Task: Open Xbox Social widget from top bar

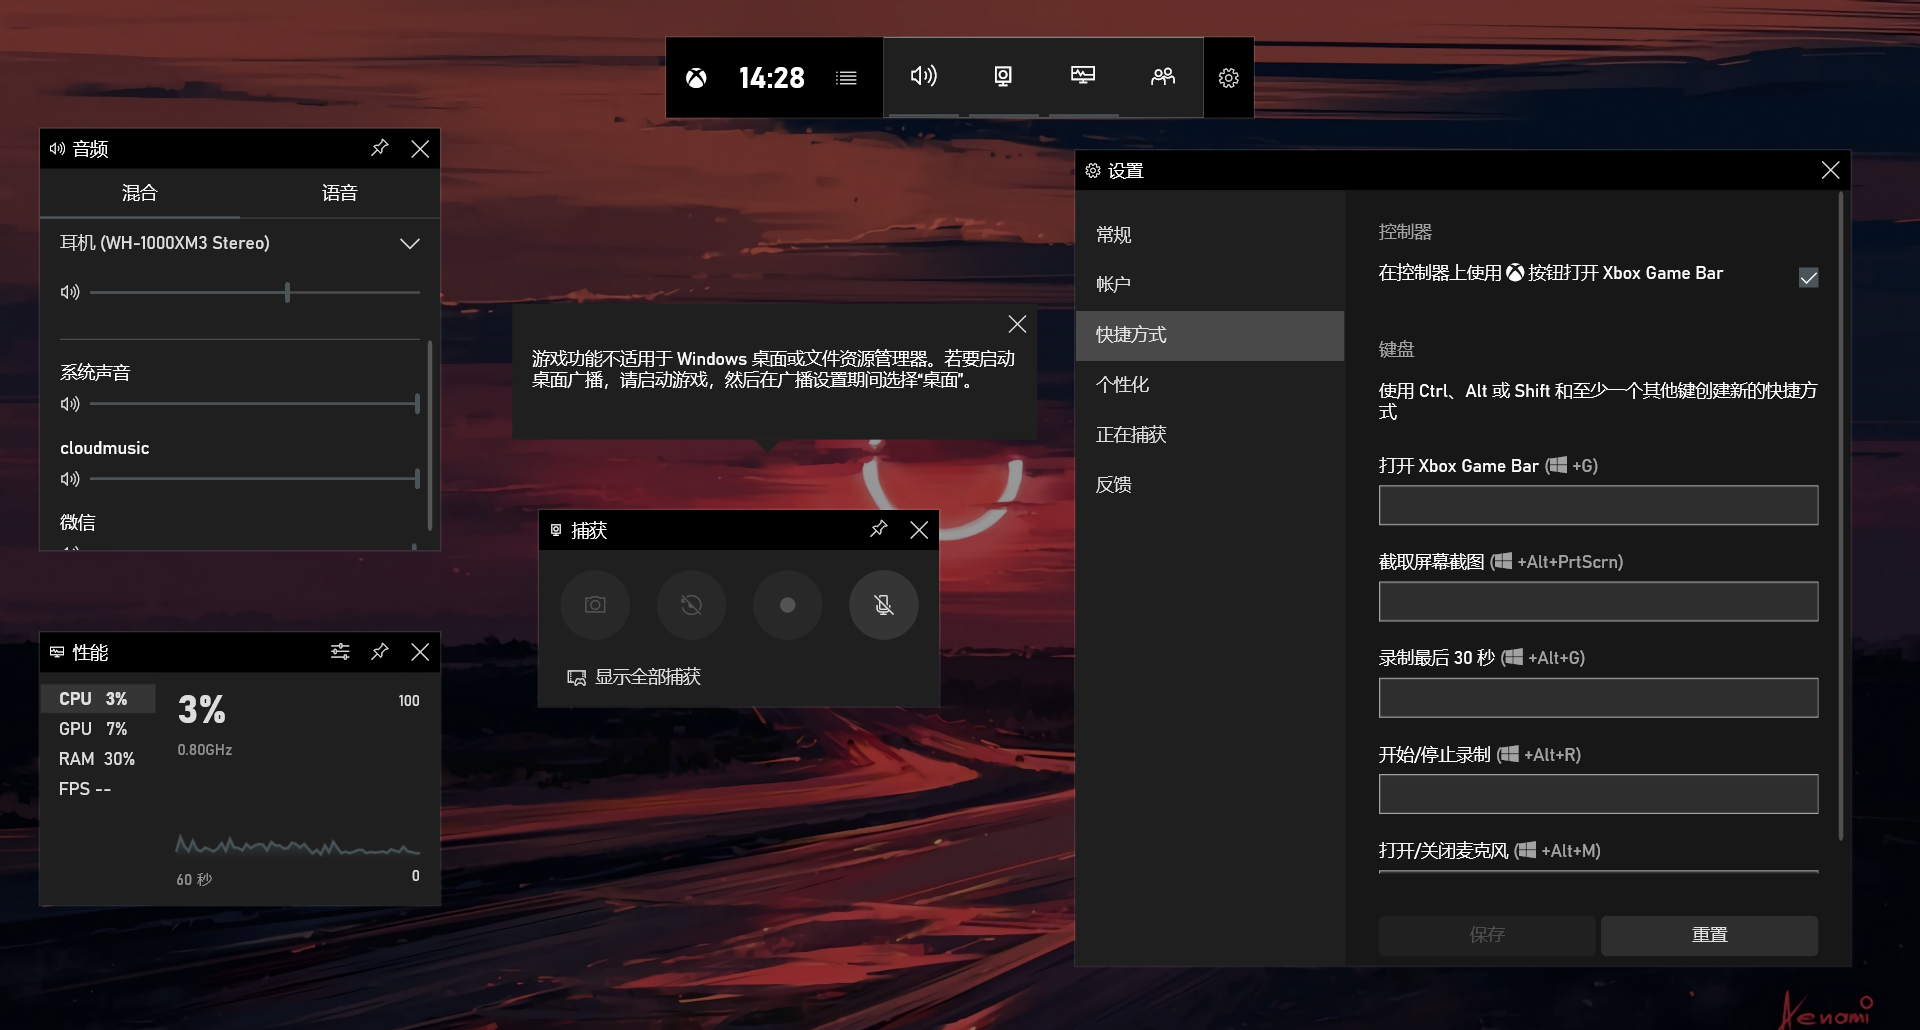Action: point(1162,76)
